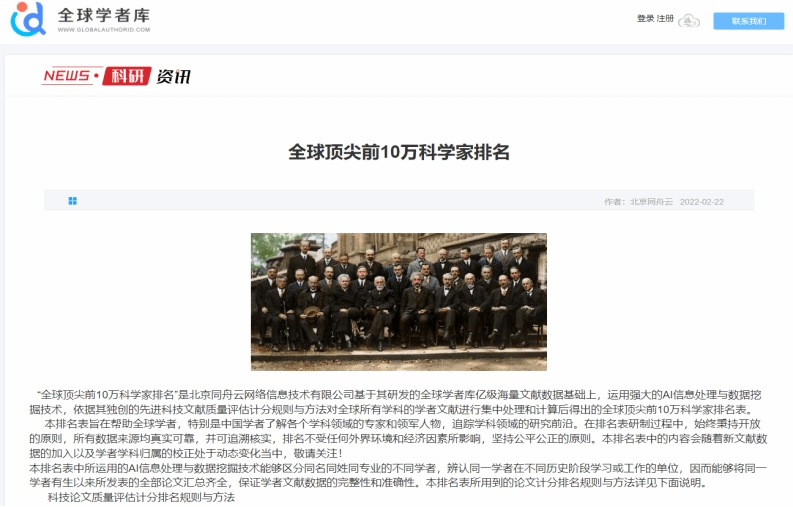The height and width of the screenshot is (507, 793).
Task: Click the 全球学者库 logo icon
Action: (x=28, y=19)
